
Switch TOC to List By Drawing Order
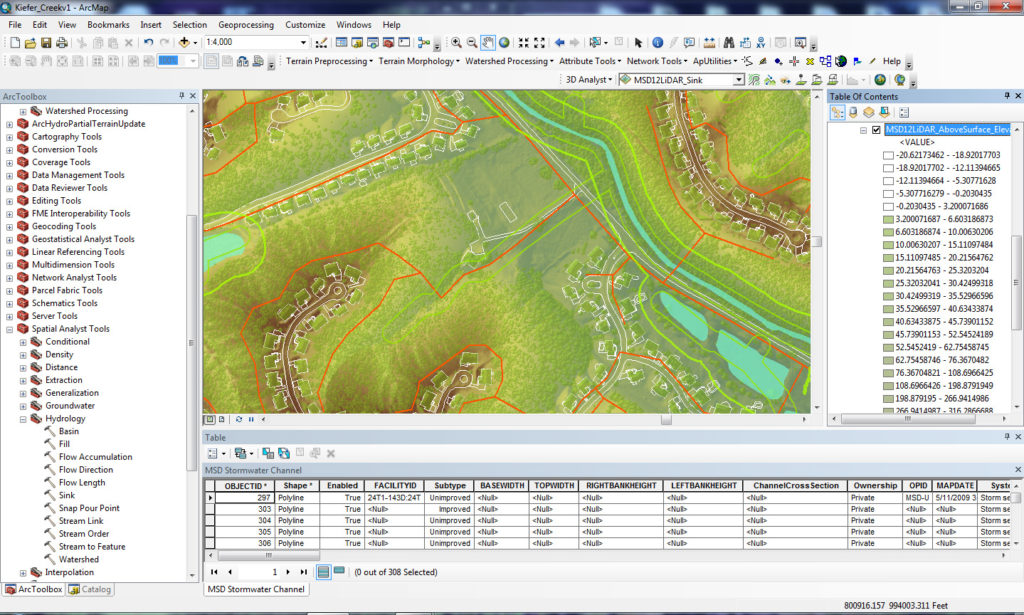click(837, 112)
